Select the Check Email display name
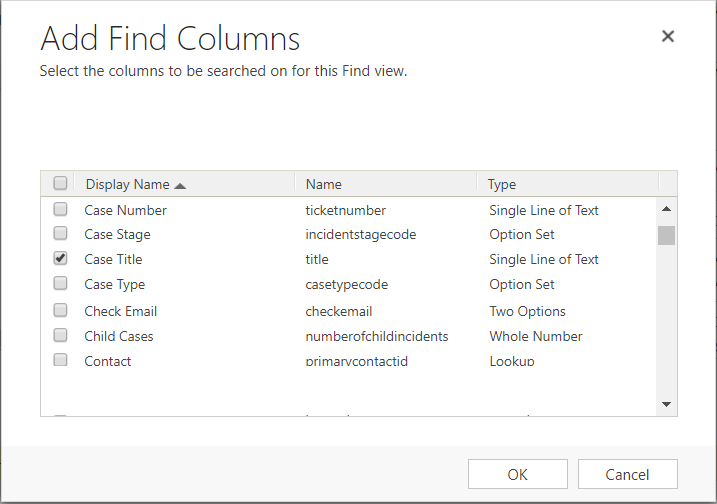 (121, 311)
